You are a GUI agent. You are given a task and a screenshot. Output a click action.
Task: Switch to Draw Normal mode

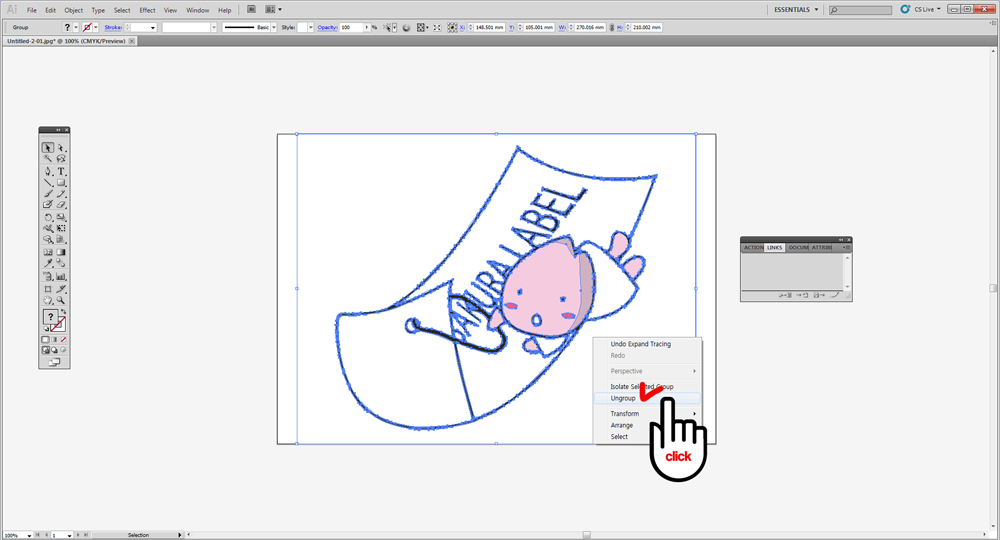click(x=45, y=350)
